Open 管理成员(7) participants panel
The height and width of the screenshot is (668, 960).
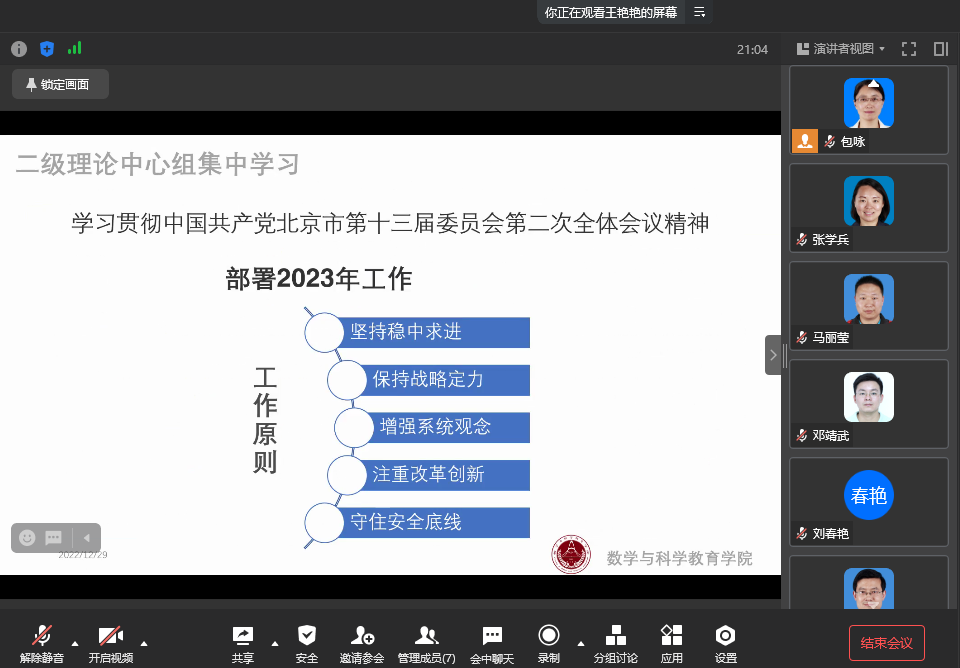tap(427, 644)
